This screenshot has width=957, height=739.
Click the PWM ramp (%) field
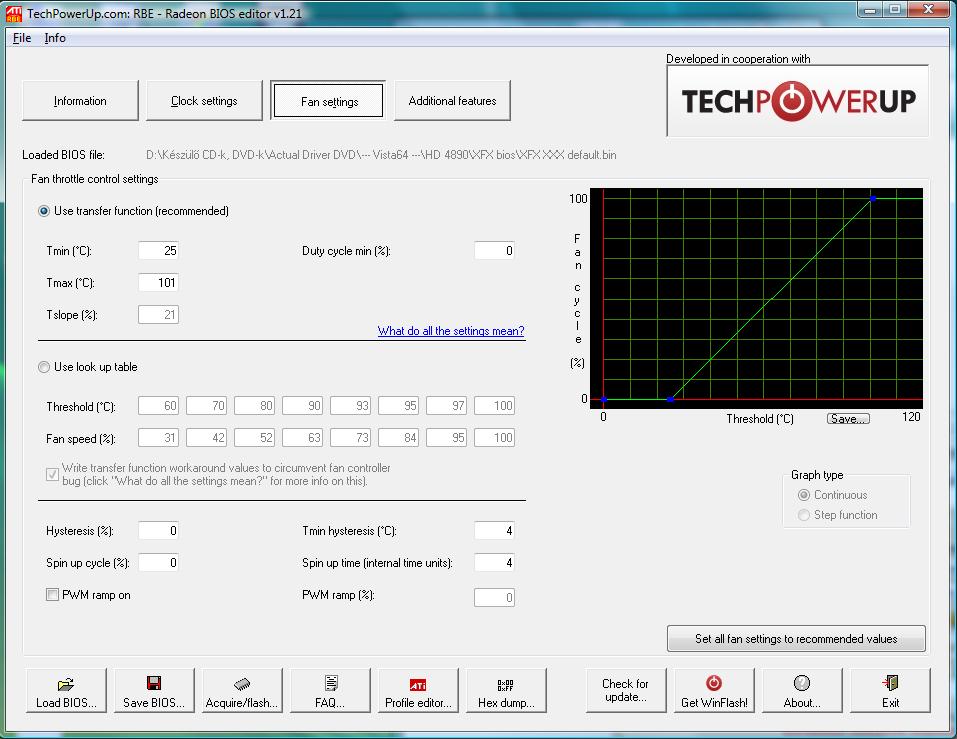[494, 597]
